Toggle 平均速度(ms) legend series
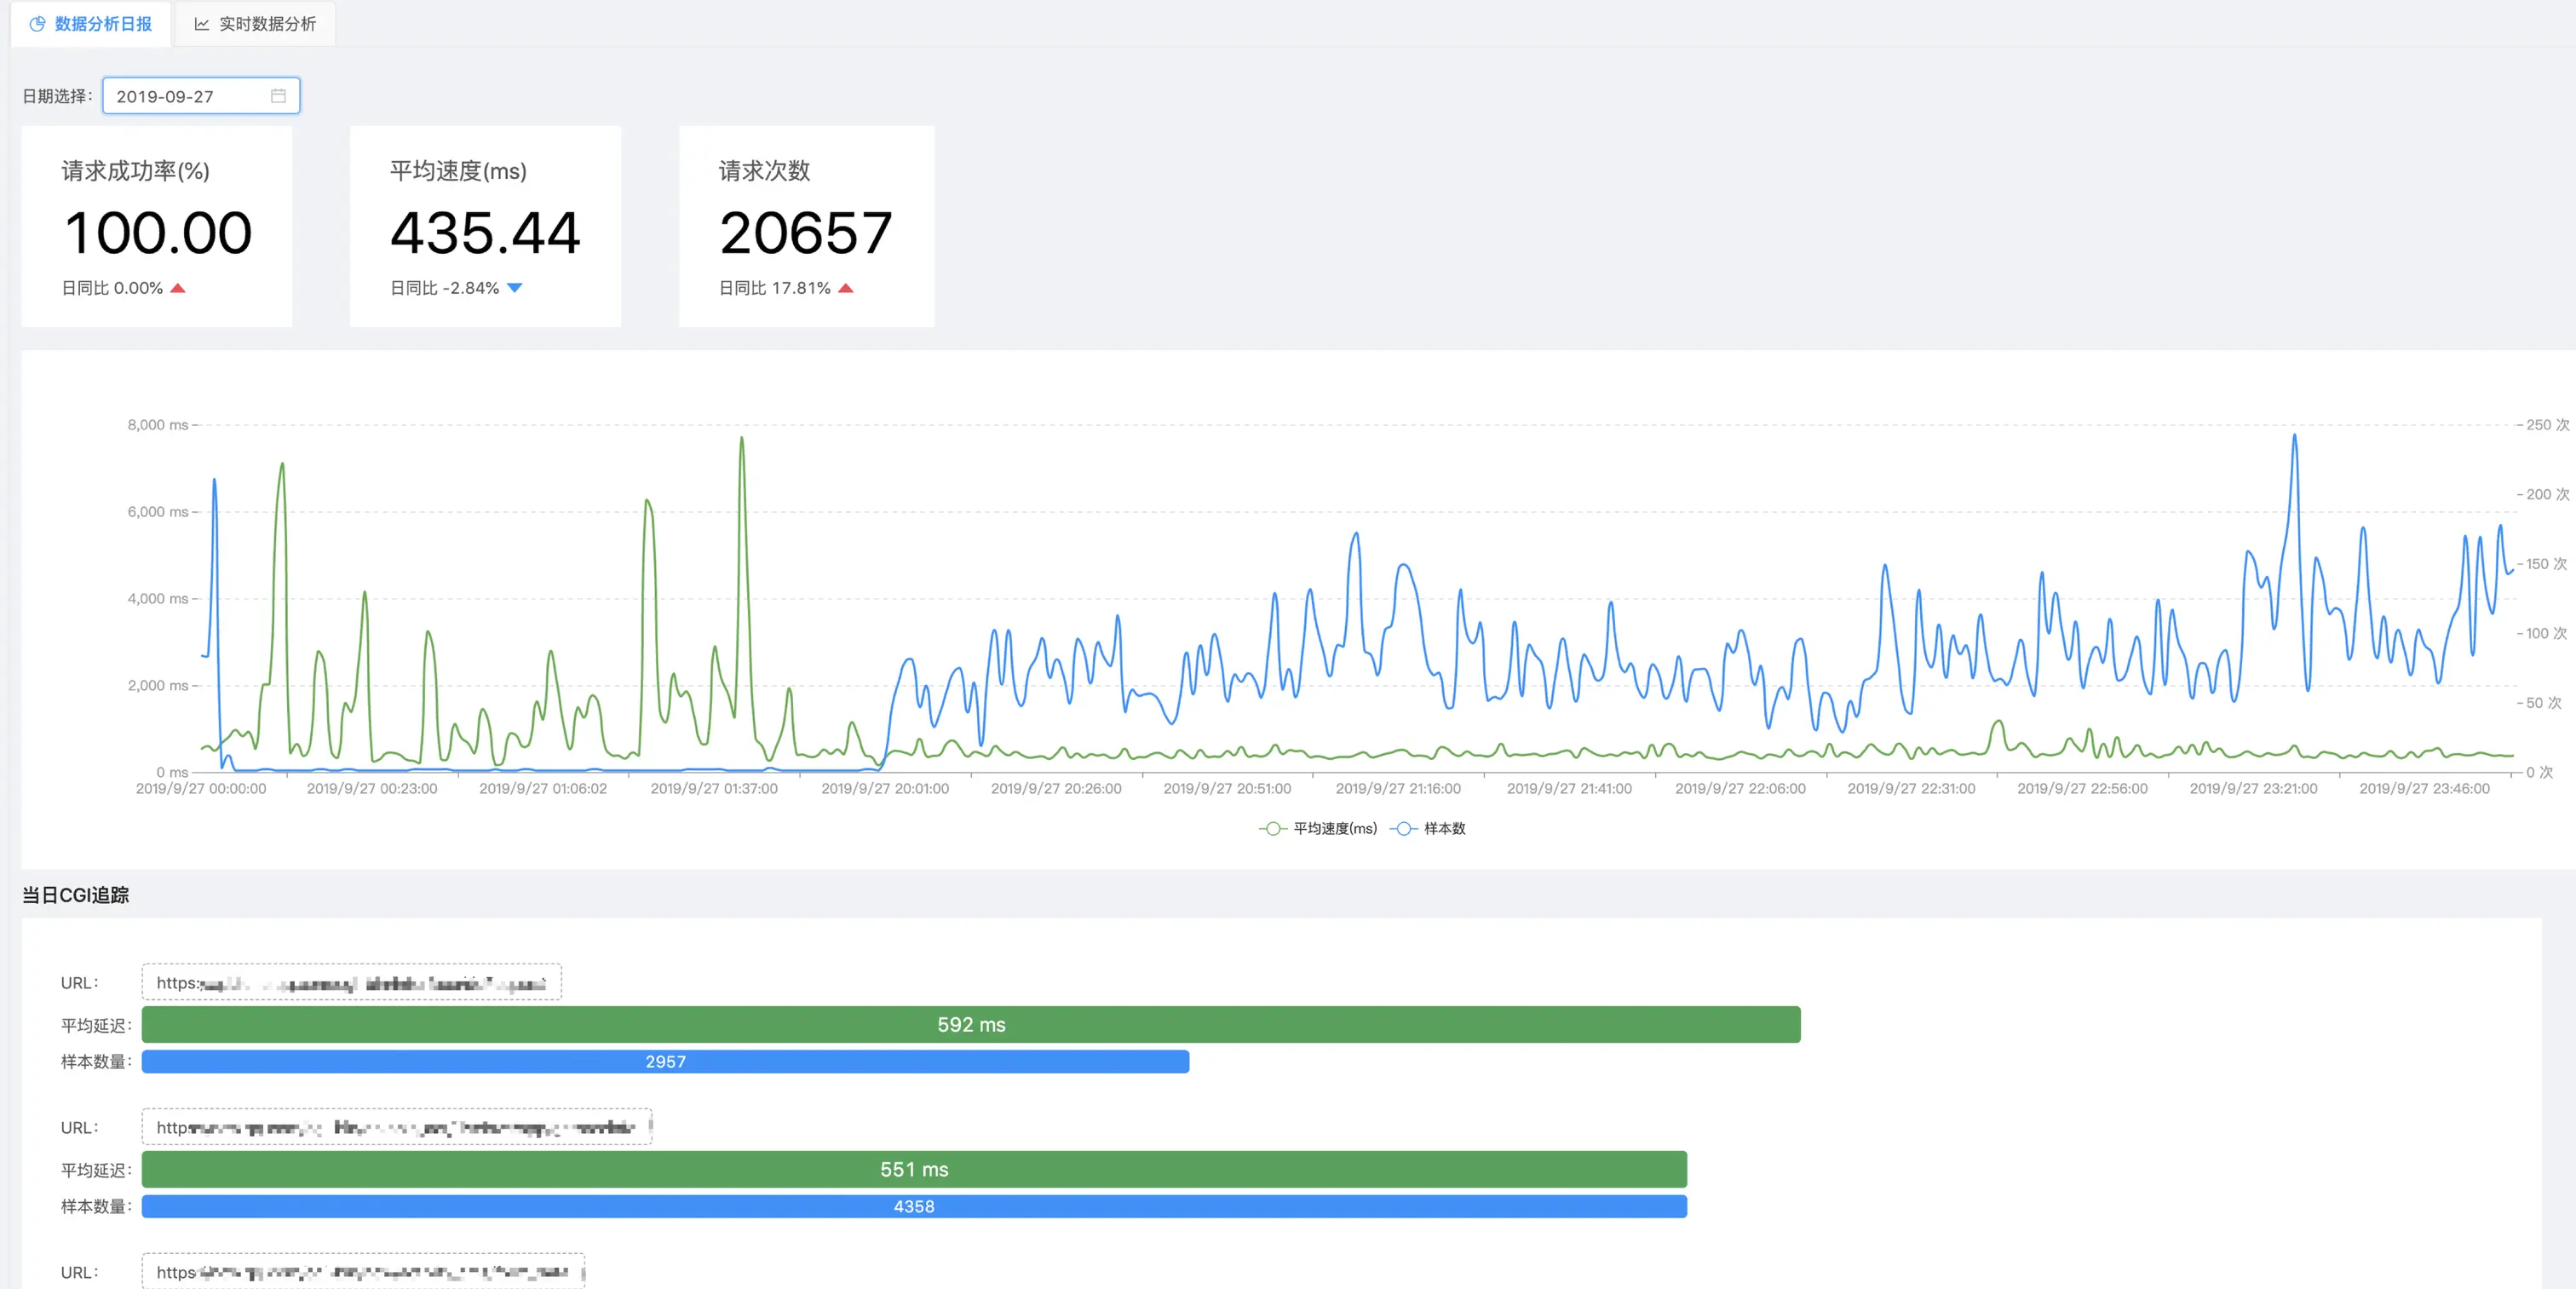The width and height of the screenshot is (2576, 1289). pyautogui.click(x=1334, y=828)
